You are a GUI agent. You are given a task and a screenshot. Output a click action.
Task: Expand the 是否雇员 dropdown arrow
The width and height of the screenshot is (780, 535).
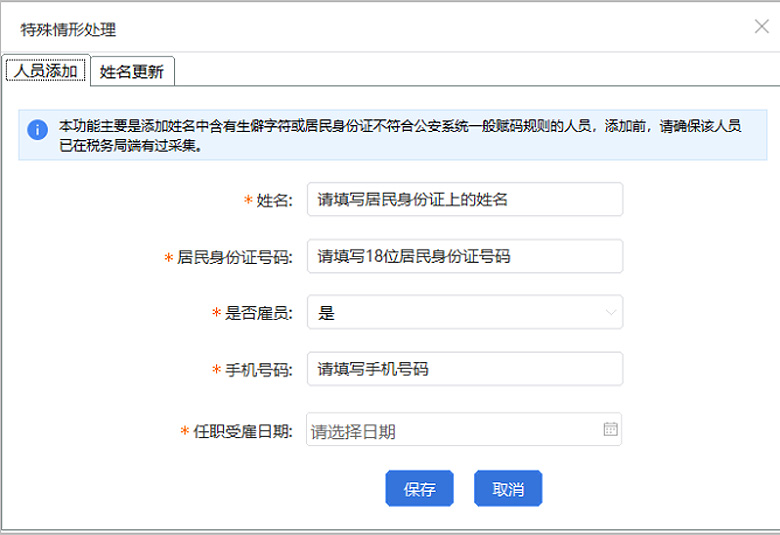pyautogui.click(x=611, y=313)
